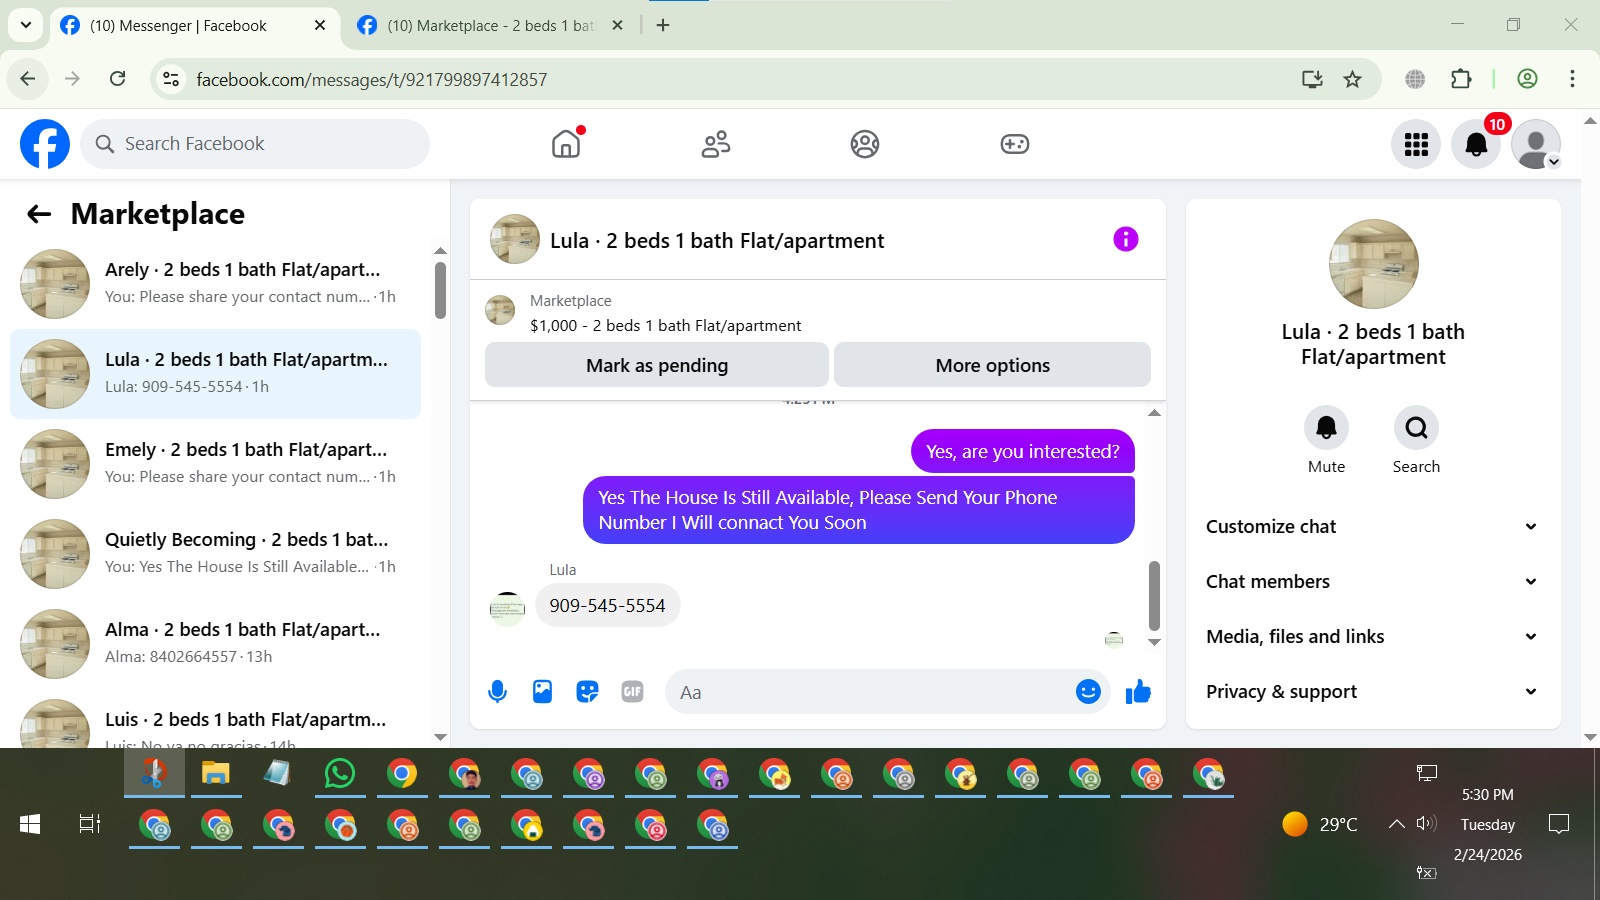The width and height of the screenshot is (1600, 900).
Task: Open the Facebook menu grid icon
Action: tap(1416, 144)
